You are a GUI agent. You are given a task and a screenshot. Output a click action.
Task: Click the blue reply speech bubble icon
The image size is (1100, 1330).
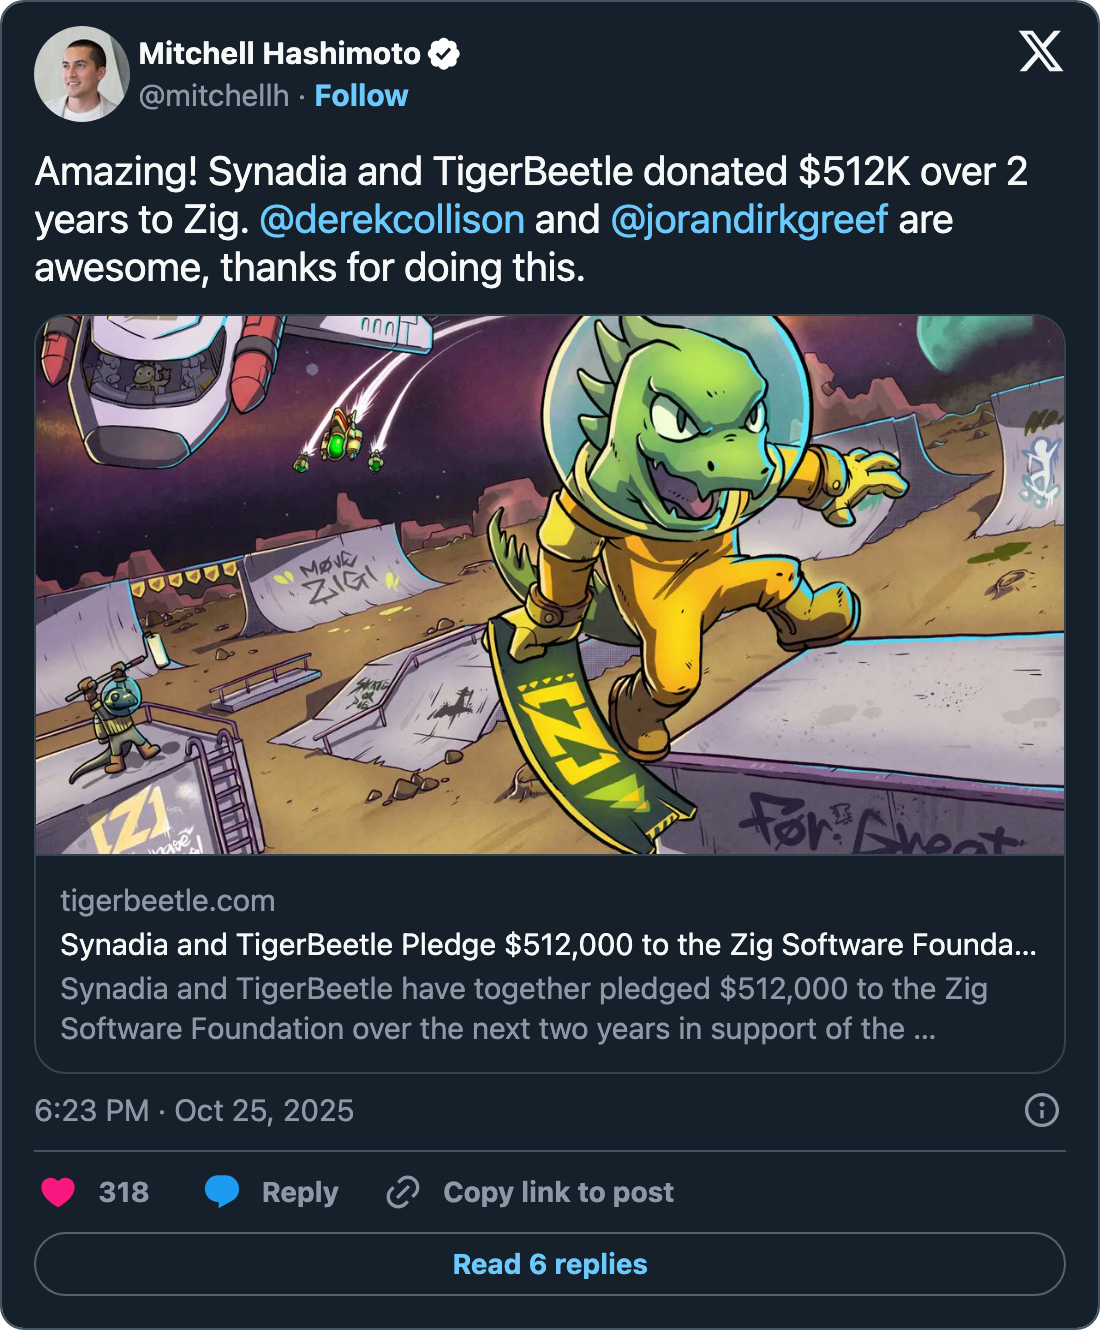222,1192
